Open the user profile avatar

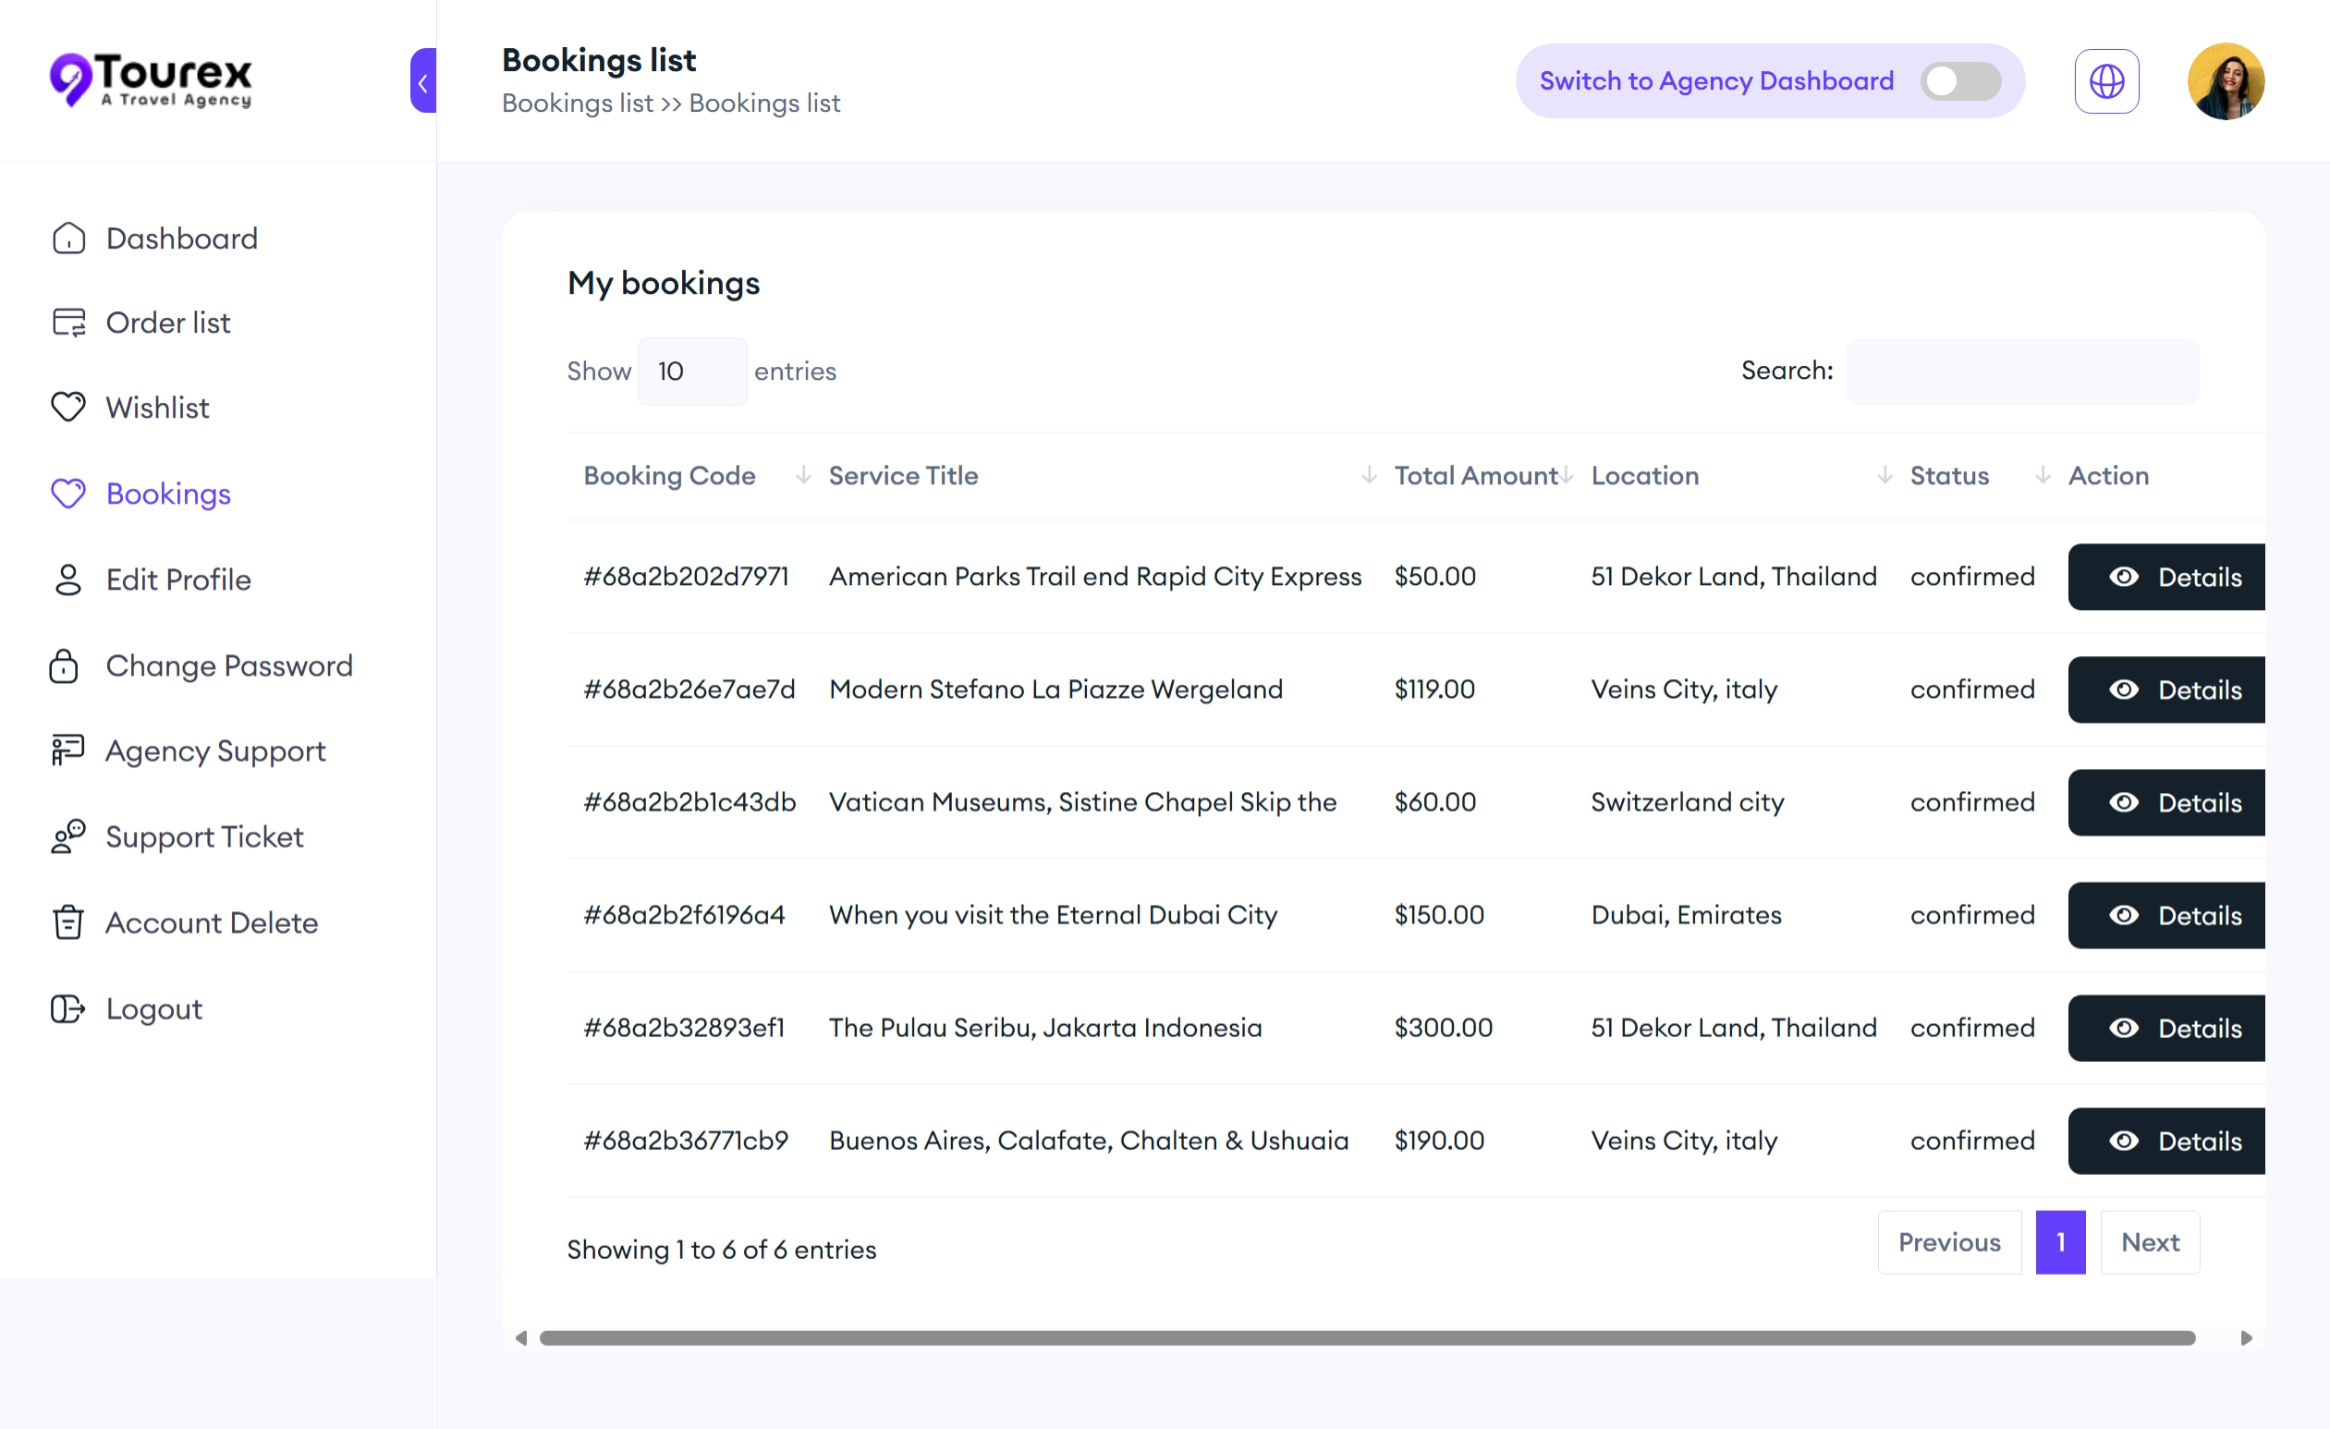(2225, 81)
